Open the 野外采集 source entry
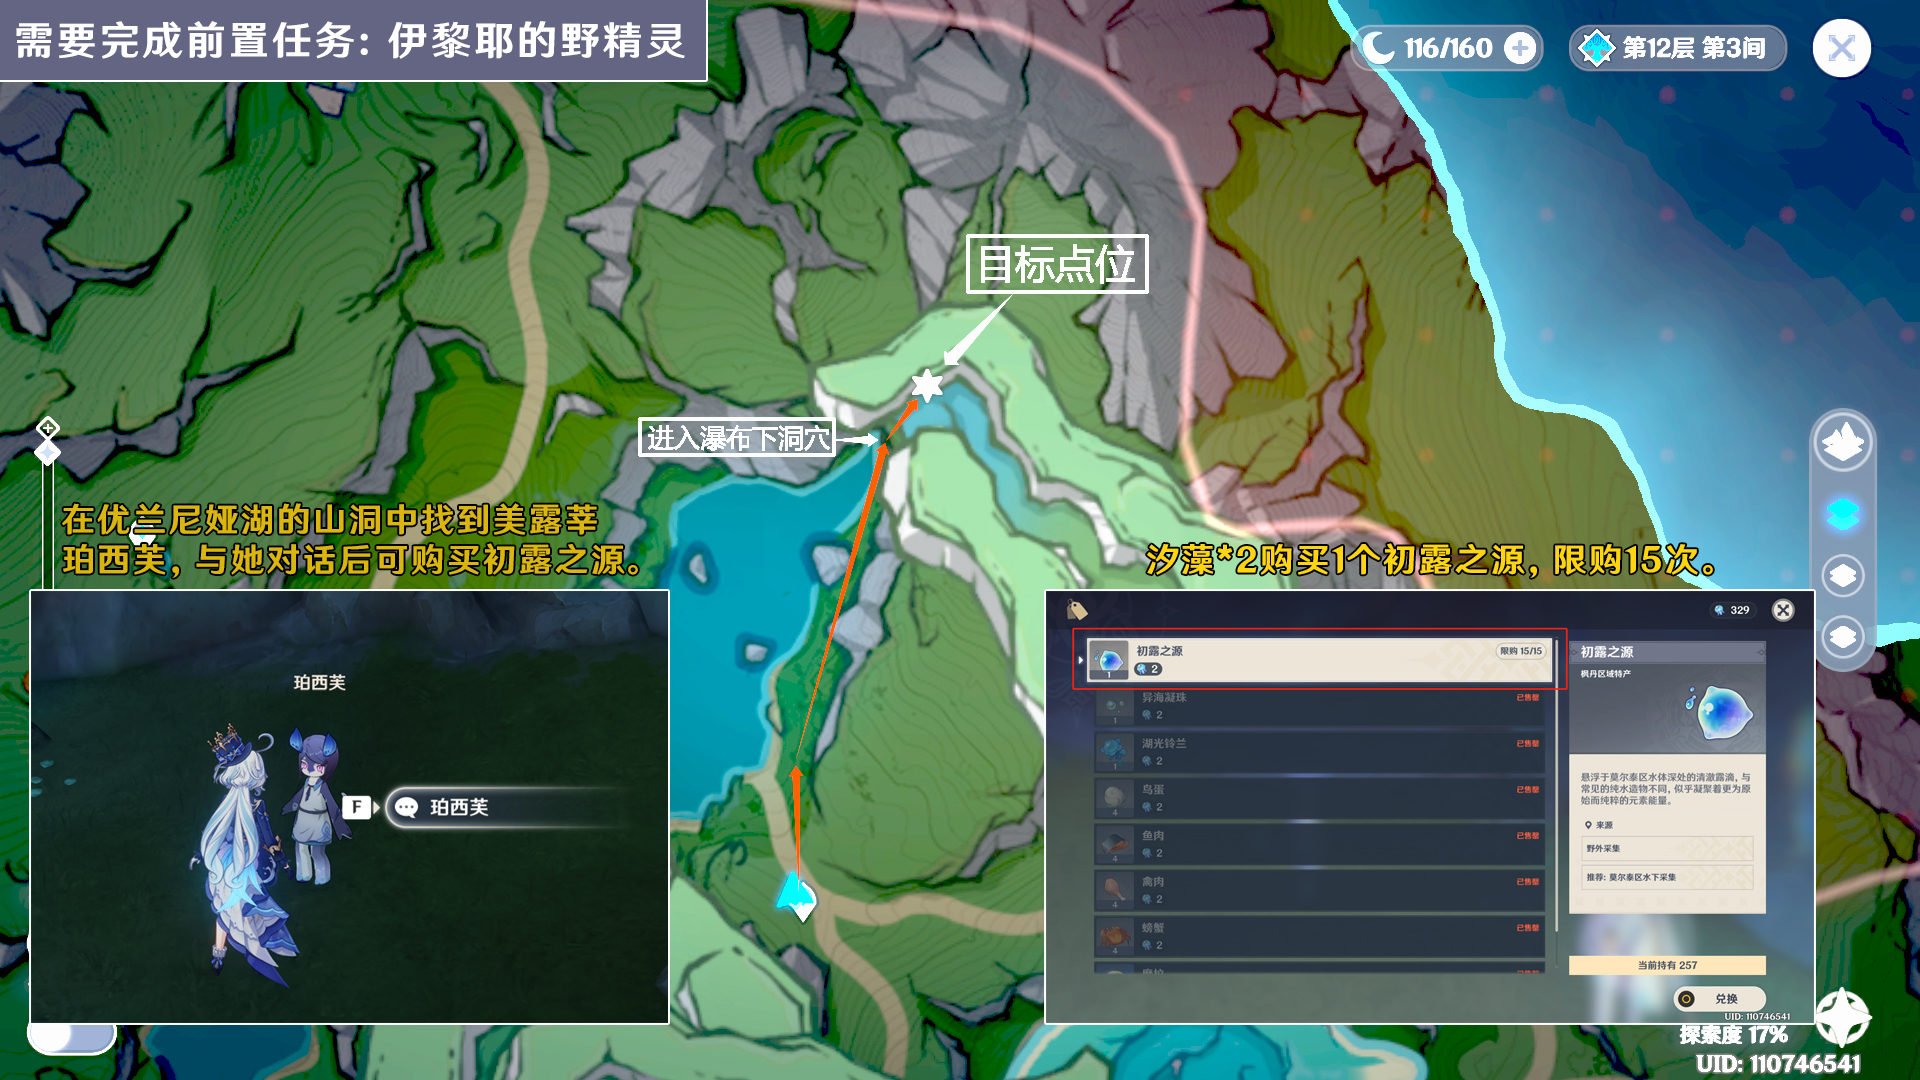The height and width of the screenshot is (1080, 1920). click(x=1667, y=848)
